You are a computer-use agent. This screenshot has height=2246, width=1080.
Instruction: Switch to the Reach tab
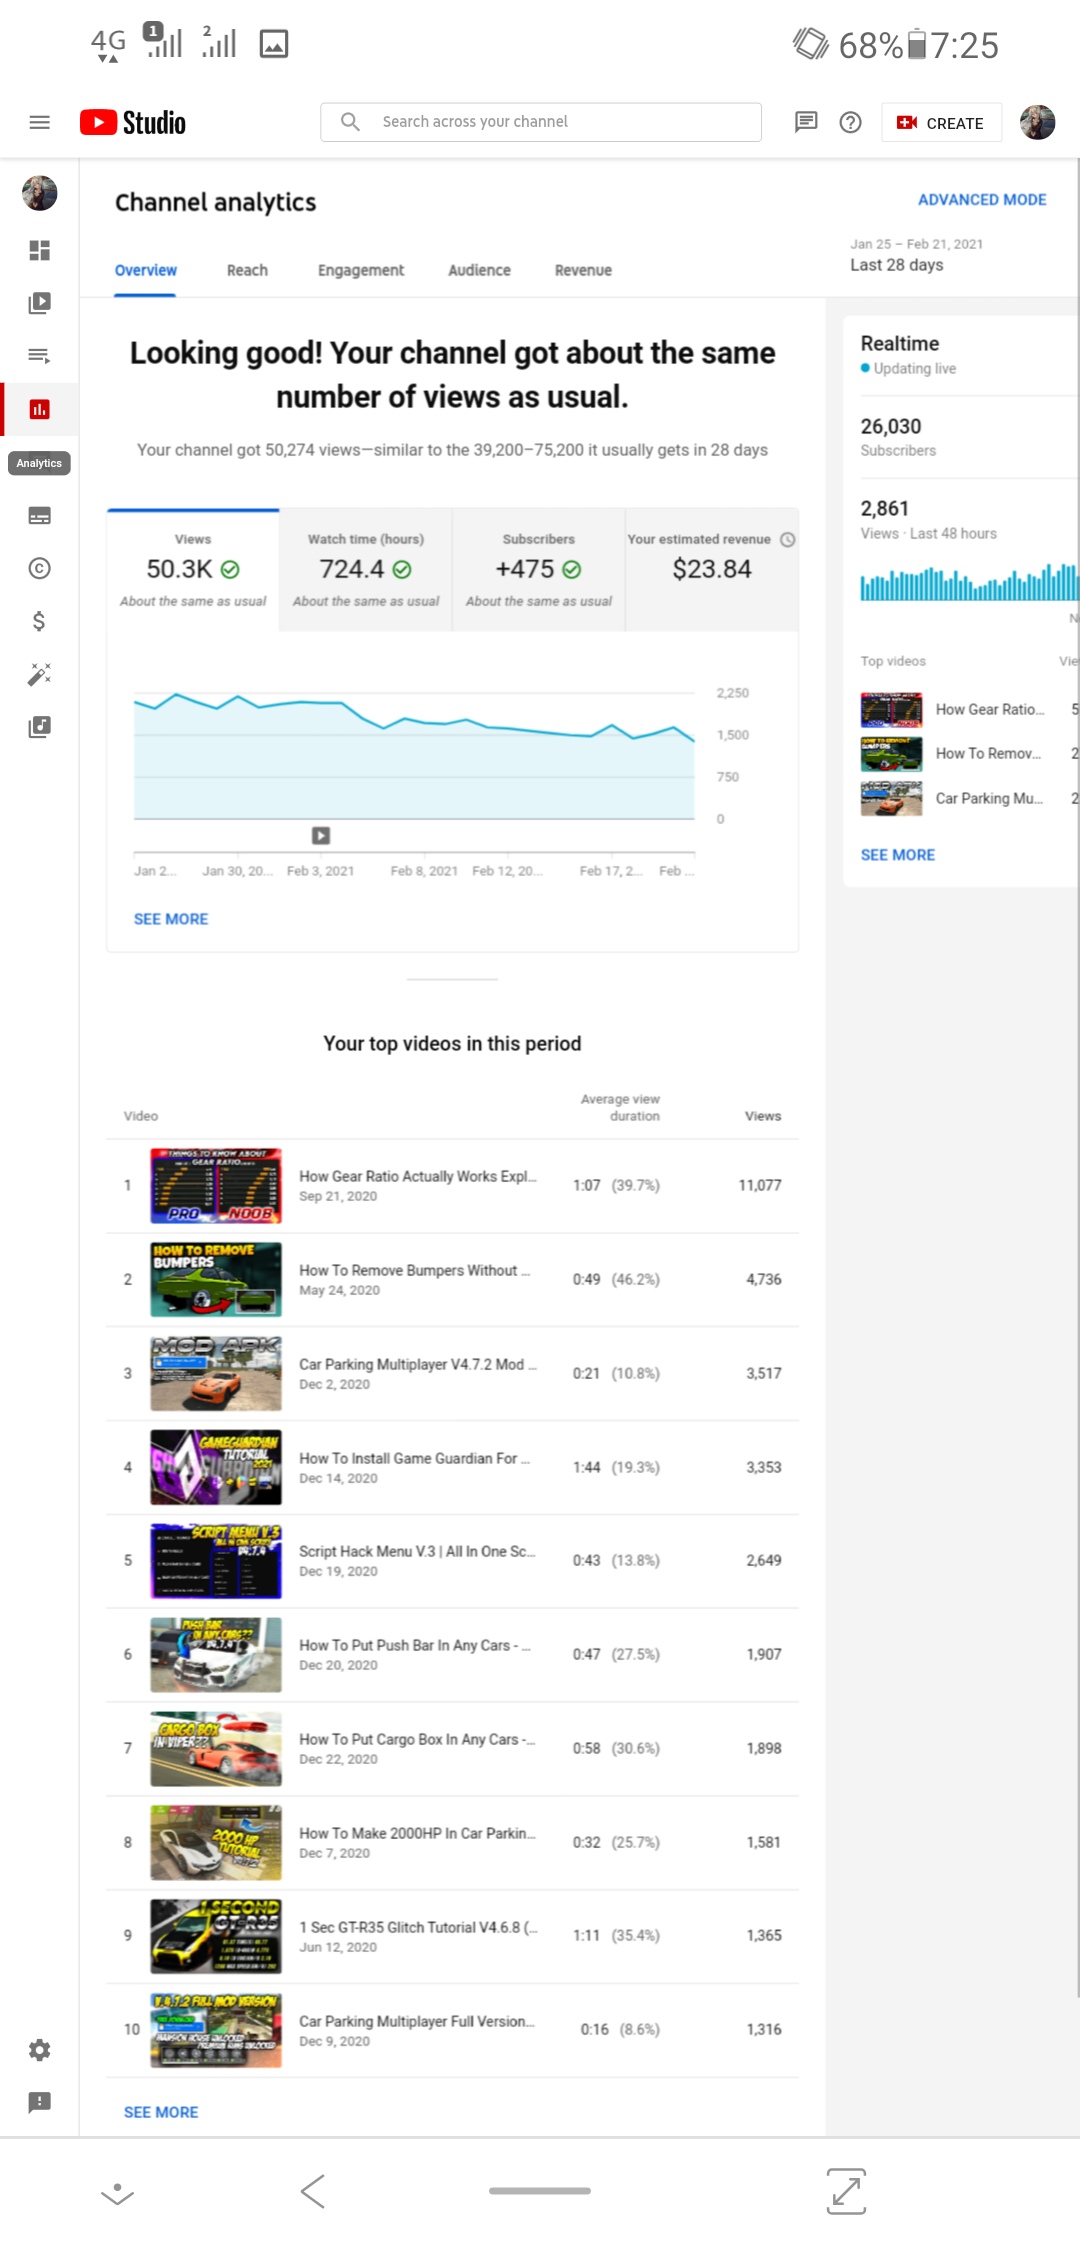(247, 270)
